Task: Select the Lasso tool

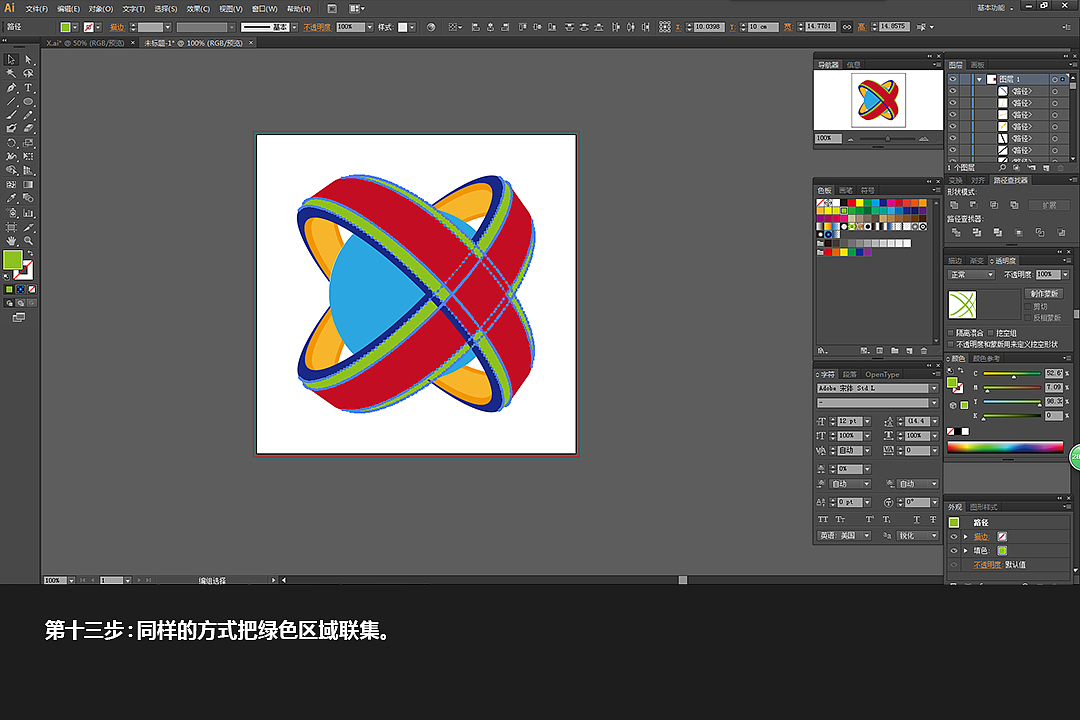Action: coord(28,73)
